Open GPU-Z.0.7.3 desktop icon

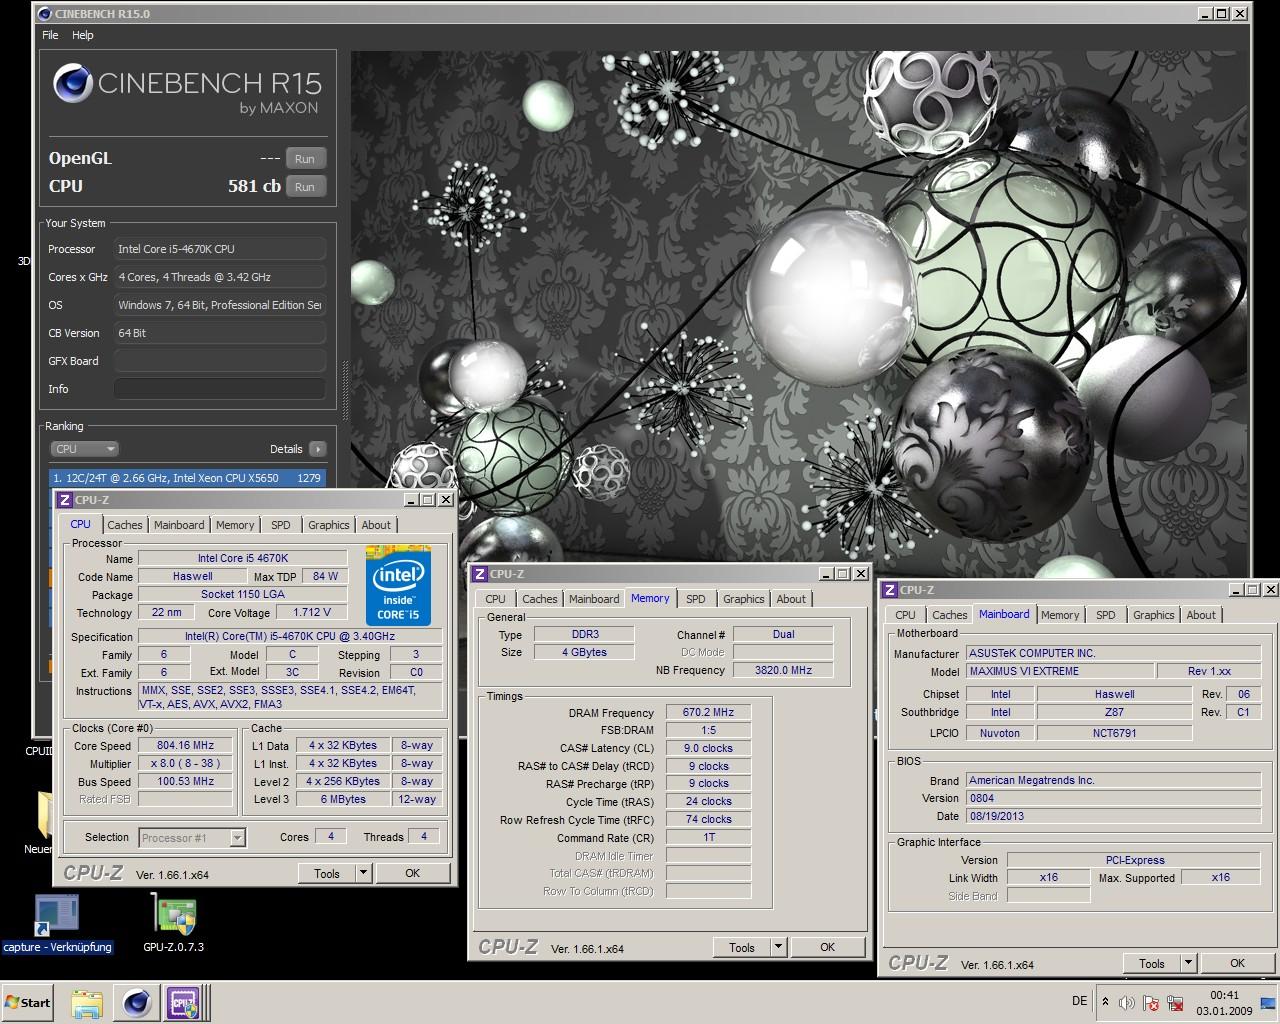pos(174,925)
